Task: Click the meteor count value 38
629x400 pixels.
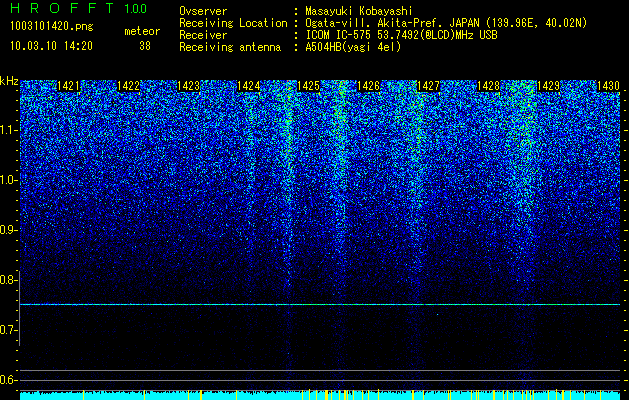Action: click(x=145, y=46)
